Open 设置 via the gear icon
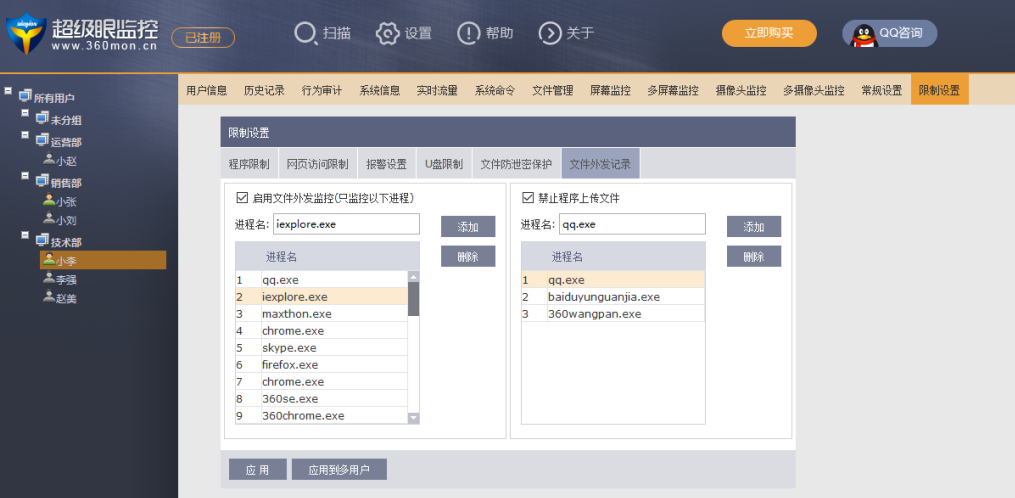This screenshot has height=498, width=1015. (x=387, y=33)
